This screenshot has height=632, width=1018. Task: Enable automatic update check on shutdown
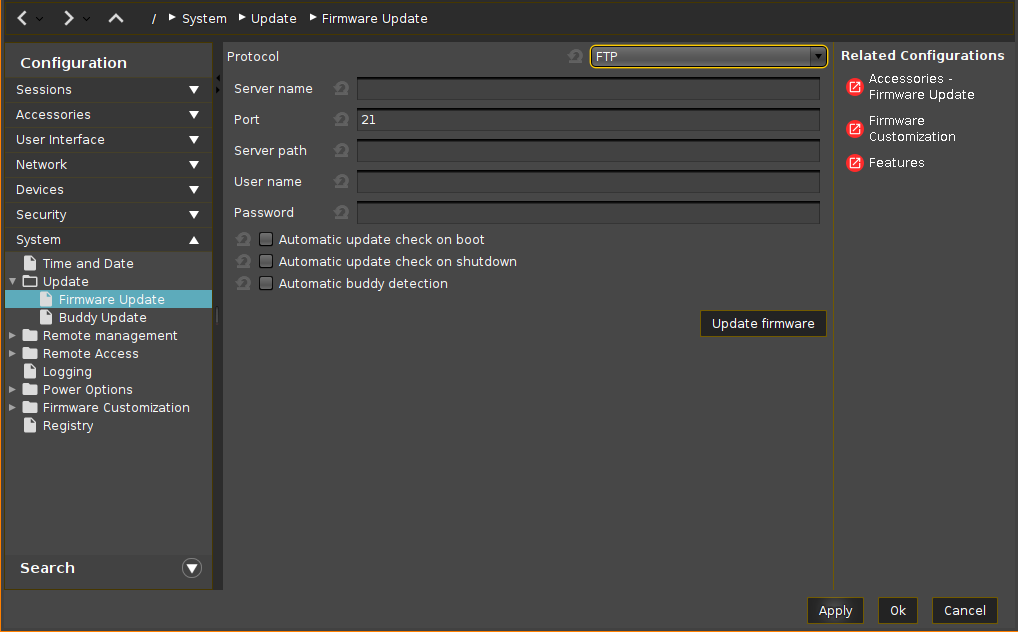[x=266, y=262]
